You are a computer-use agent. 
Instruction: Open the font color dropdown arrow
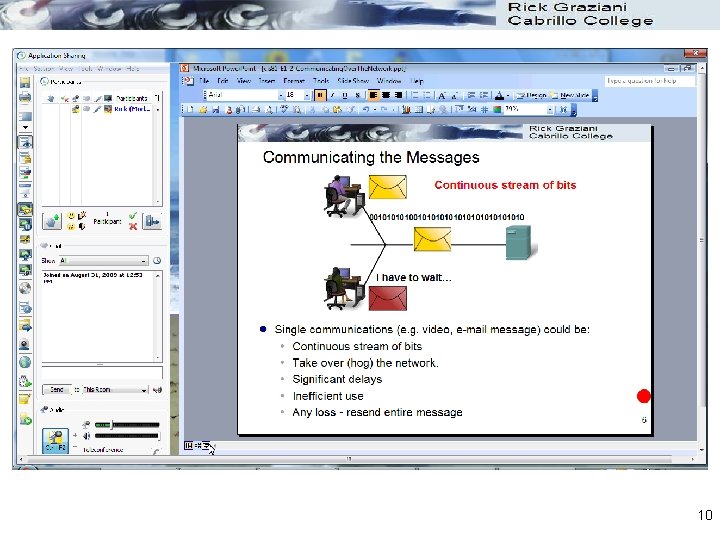tap(508, 96)
